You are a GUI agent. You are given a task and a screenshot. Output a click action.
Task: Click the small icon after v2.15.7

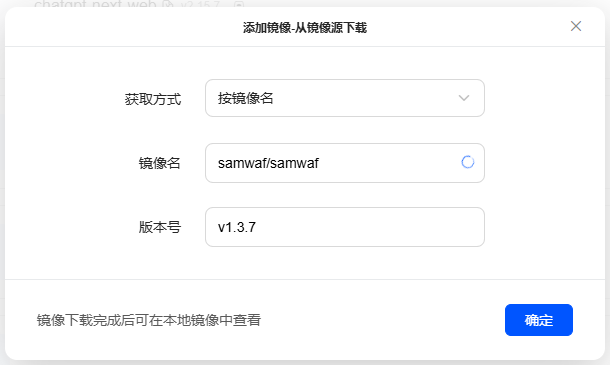coord(239,4)
